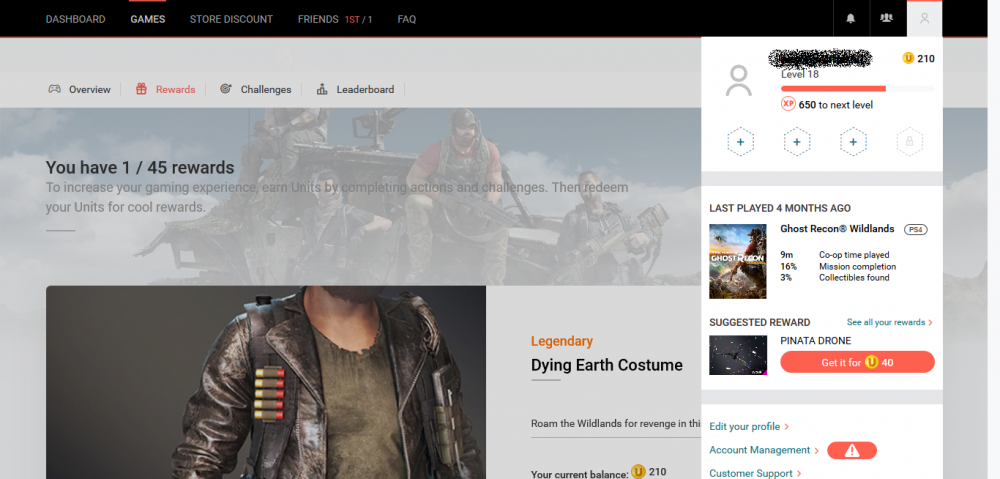
Task: Click the level XP progress bar
Action: coord(858,89)
